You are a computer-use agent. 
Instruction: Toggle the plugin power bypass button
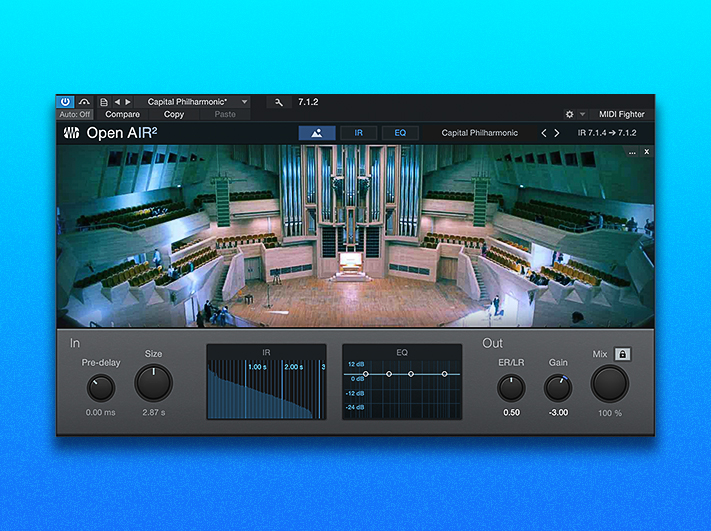pos(66,102)
